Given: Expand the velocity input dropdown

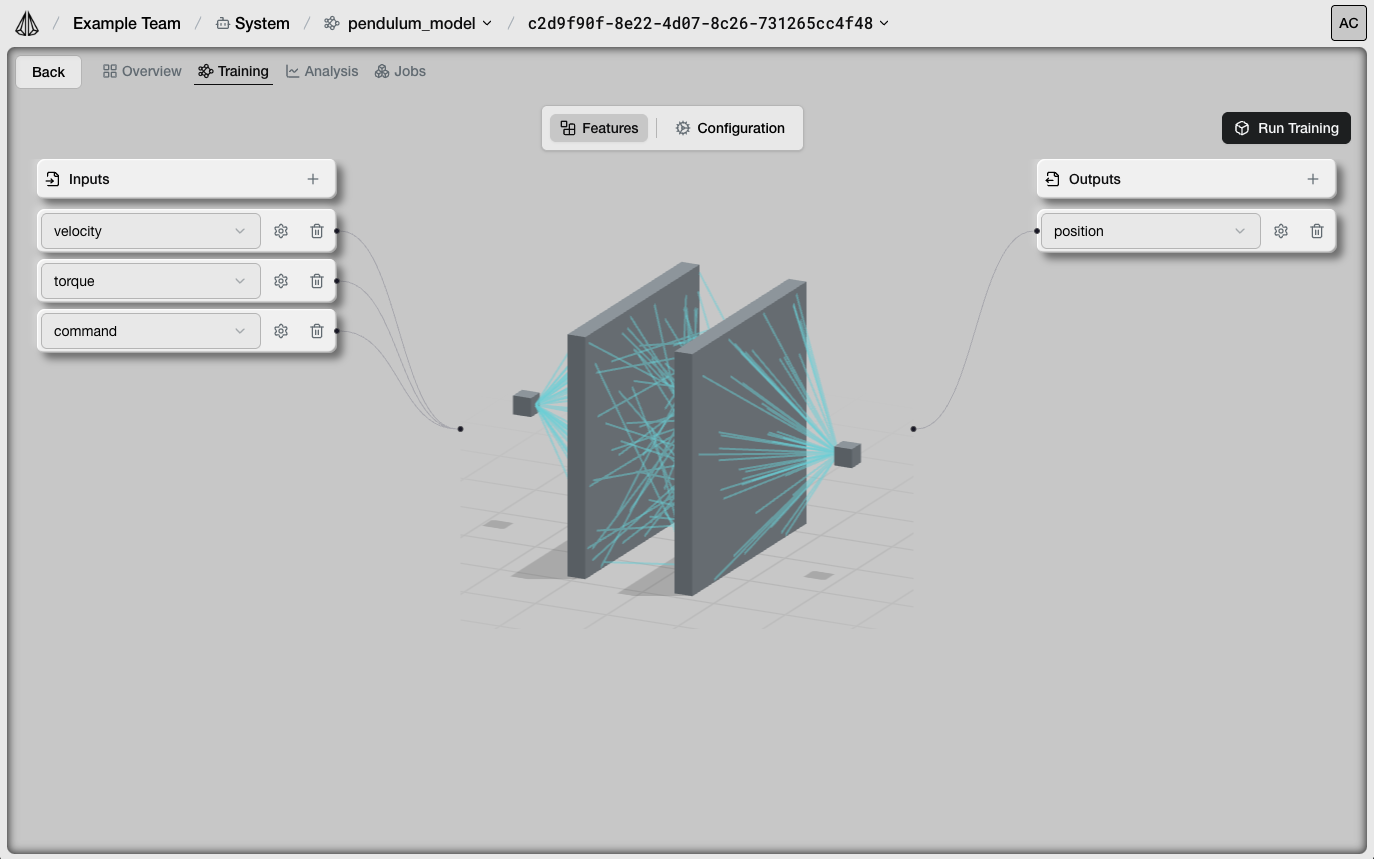Looking at the screenshot, I should [239, 231].
